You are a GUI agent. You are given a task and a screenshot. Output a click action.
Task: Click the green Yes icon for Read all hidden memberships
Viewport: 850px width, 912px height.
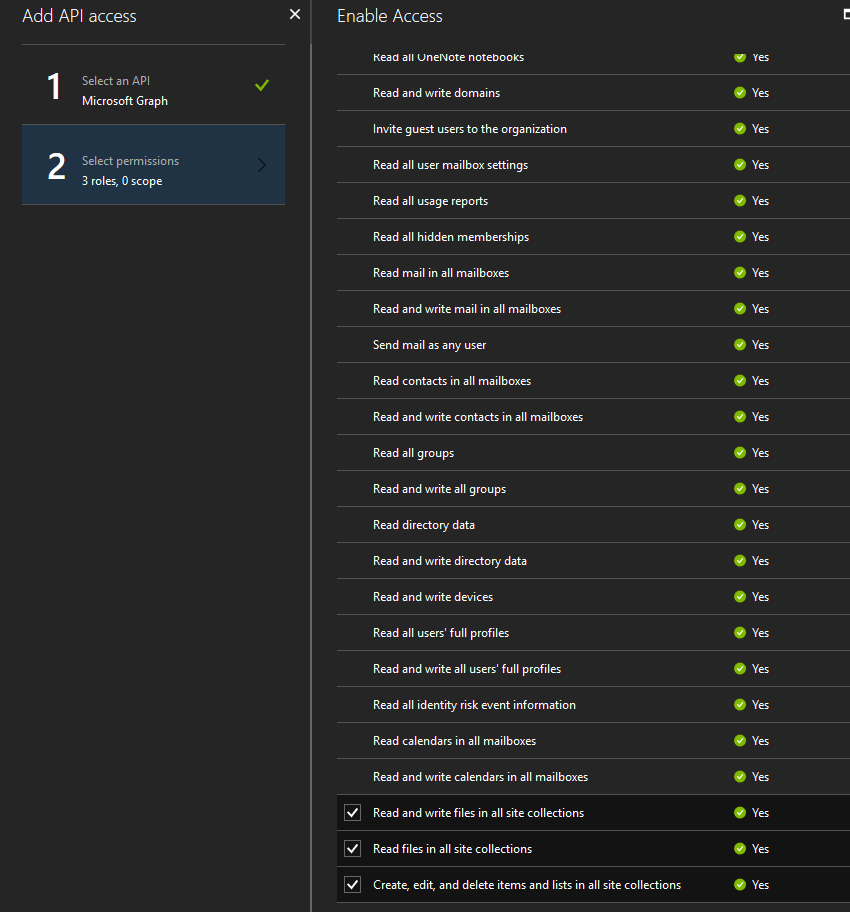click(x=740, y=237)
